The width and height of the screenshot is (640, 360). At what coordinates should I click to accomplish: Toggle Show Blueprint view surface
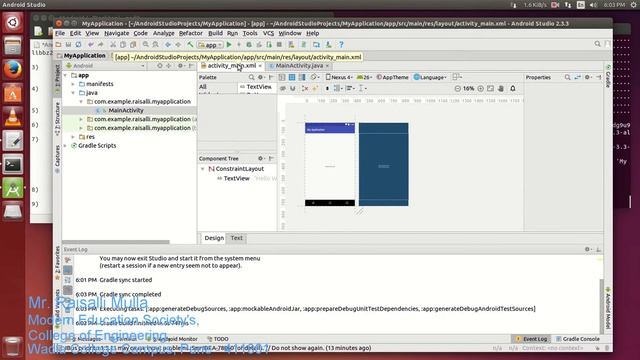[x=292, y=77]
